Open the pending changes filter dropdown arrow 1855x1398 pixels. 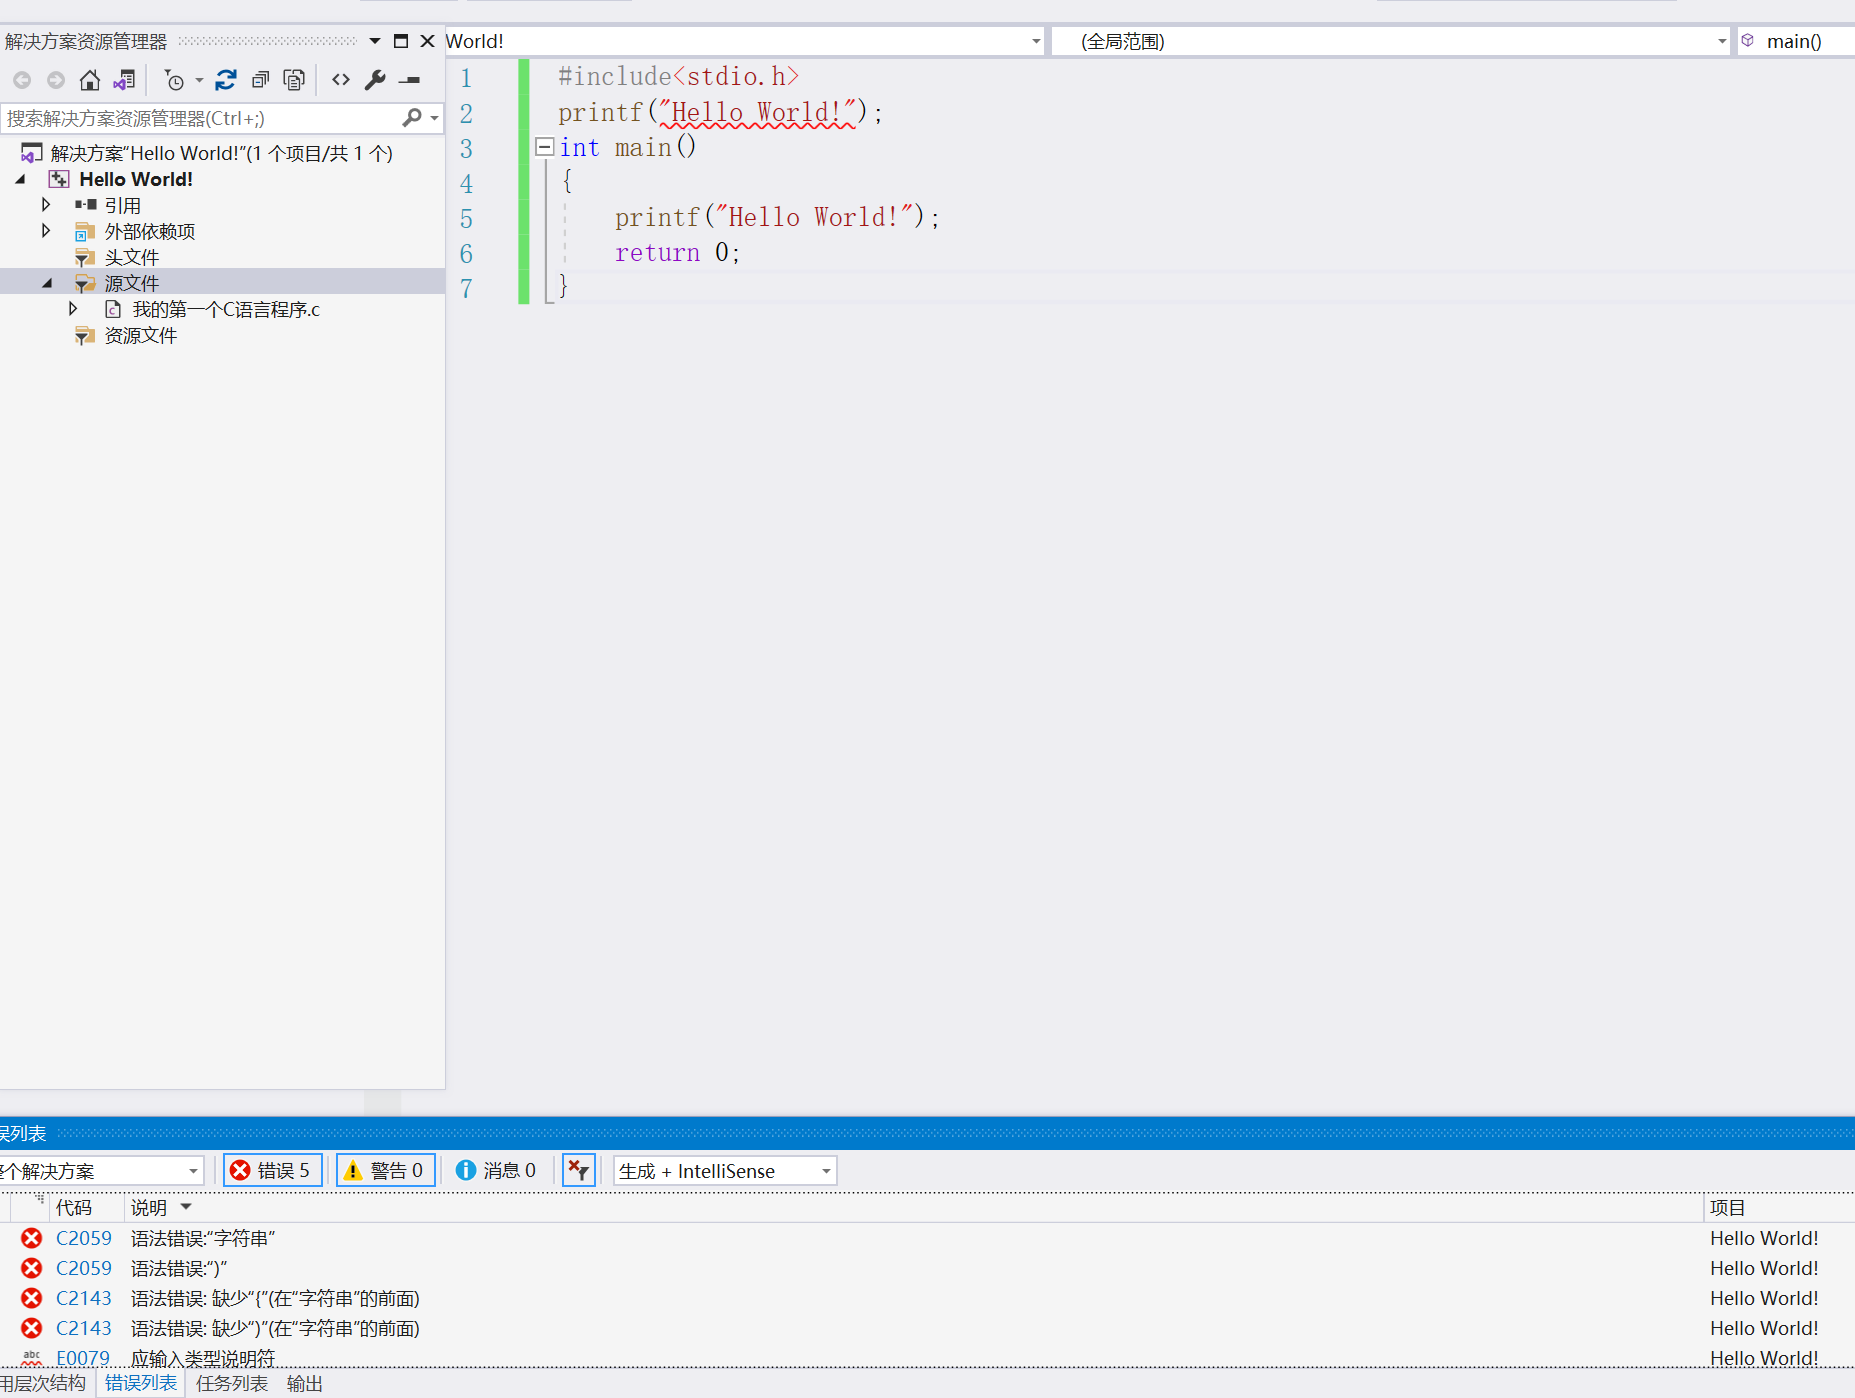(x=199, y=81)
